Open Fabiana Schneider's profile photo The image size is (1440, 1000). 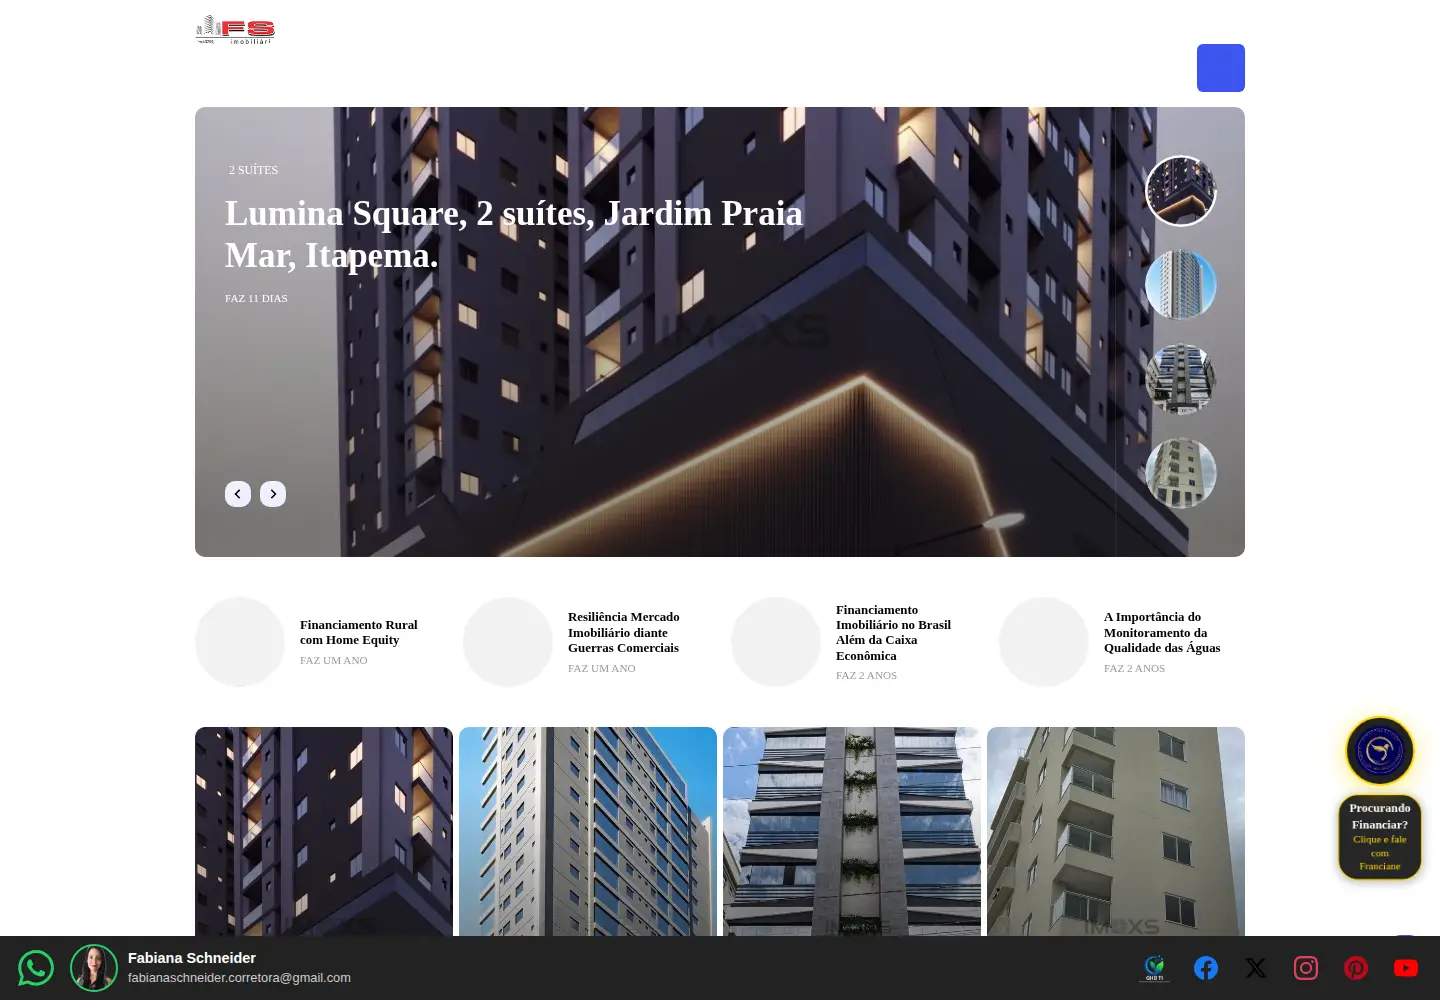tap(94, 968)
